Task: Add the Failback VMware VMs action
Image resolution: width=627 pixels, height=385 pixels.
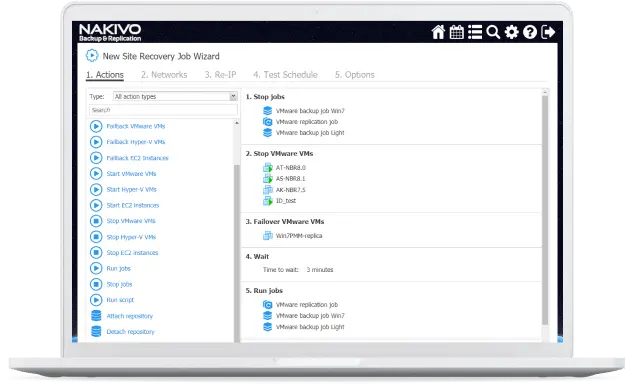Action: (136, 126)
